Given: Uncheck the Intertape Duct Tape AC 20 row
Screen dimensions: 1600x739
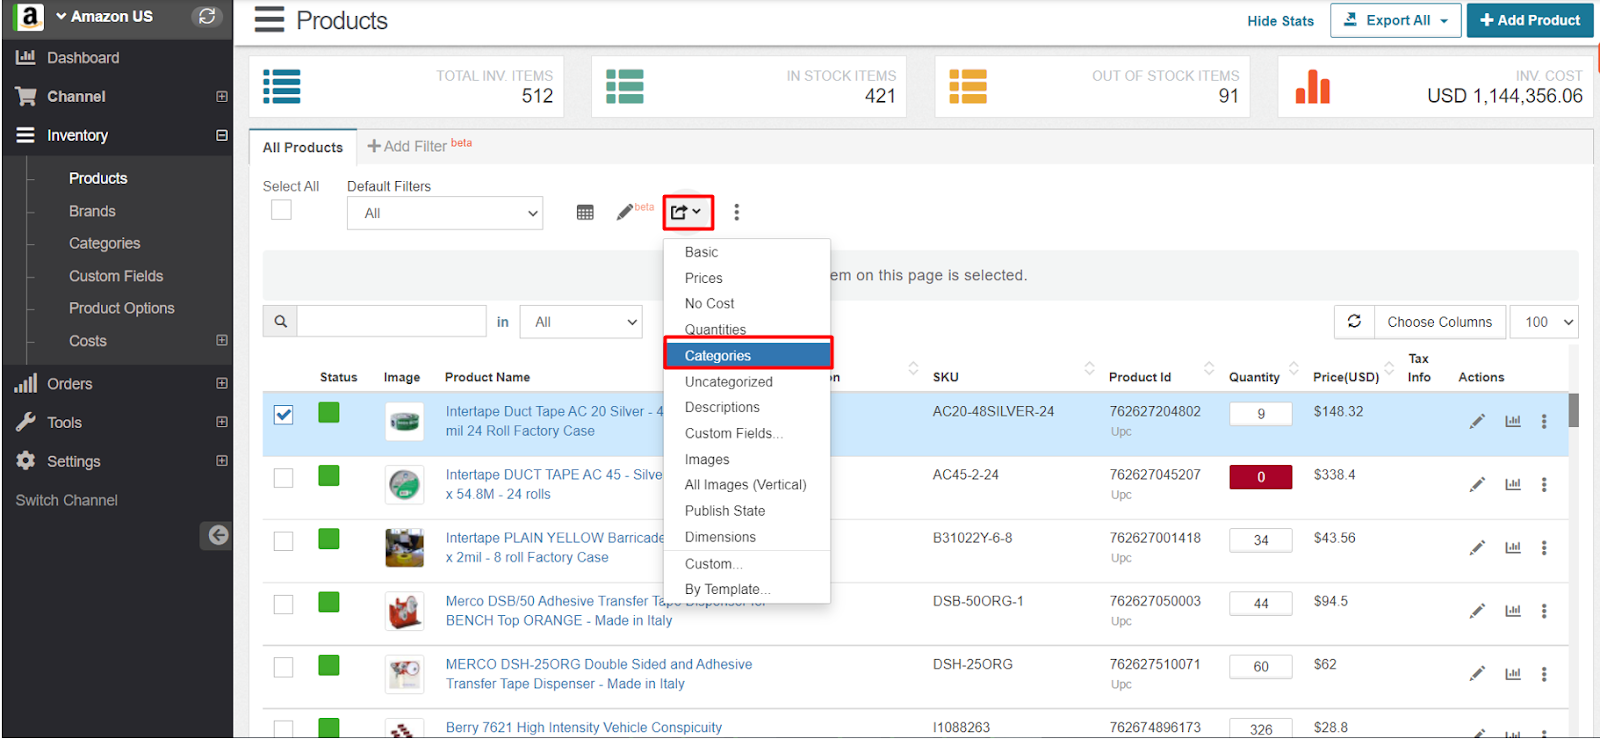Looking at the screenshot, I should pos(284,414).
